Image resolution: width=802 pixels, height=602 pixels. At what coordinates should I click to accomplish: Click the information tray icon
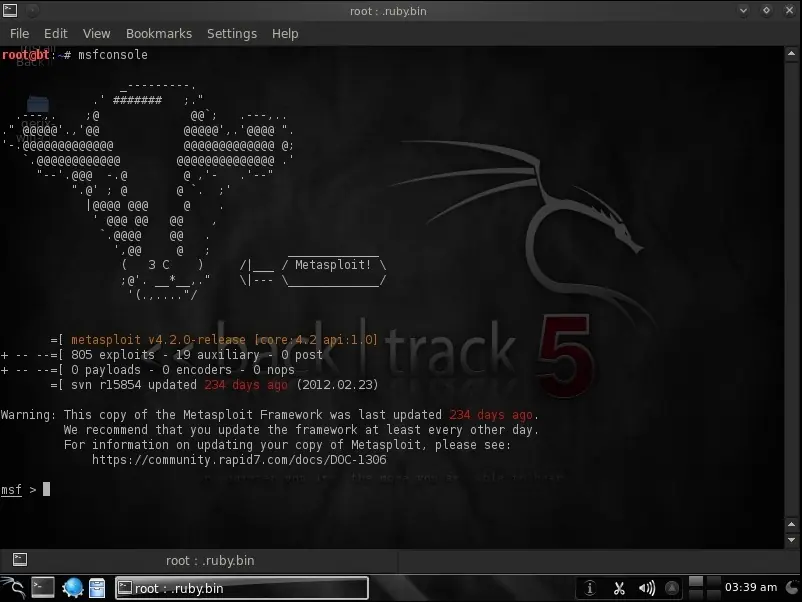point(590,588)
